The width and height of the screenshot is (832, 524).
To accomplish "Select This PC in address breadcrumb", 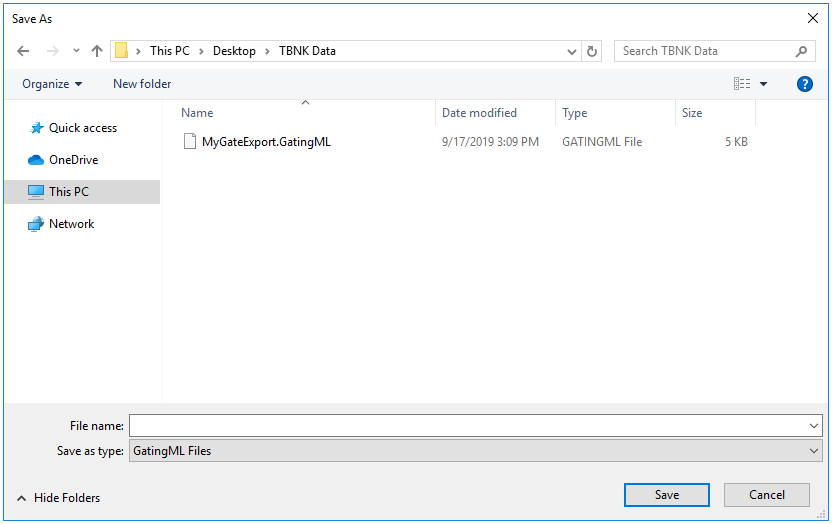I will pyautogui.click(x=170, y=51).
